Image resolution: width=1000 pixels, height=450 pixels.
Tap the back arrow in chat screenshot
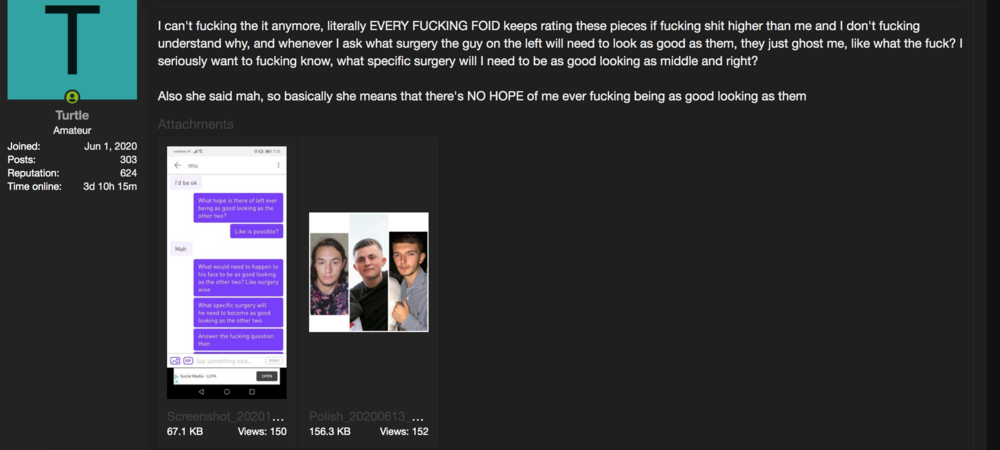coord(178,165)
